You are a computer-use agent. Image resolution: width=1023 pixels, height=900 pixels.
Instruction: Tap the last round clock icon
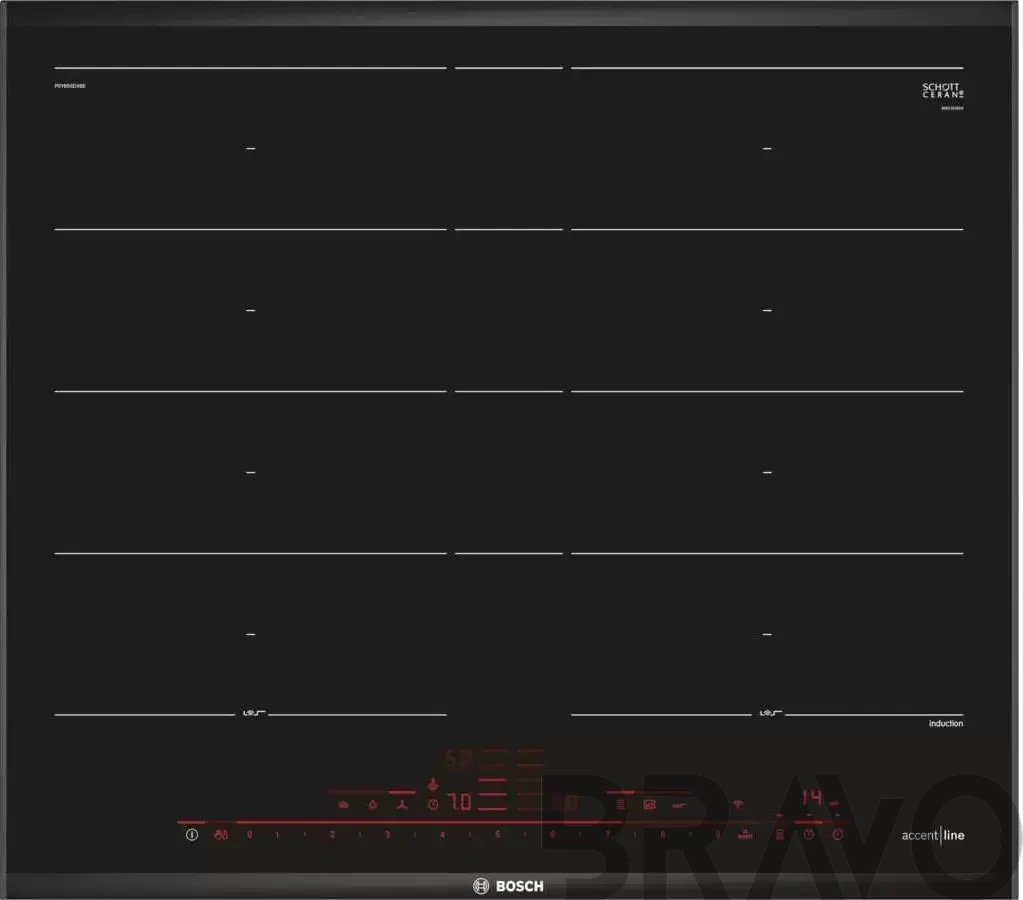click(x=838, y=835)
